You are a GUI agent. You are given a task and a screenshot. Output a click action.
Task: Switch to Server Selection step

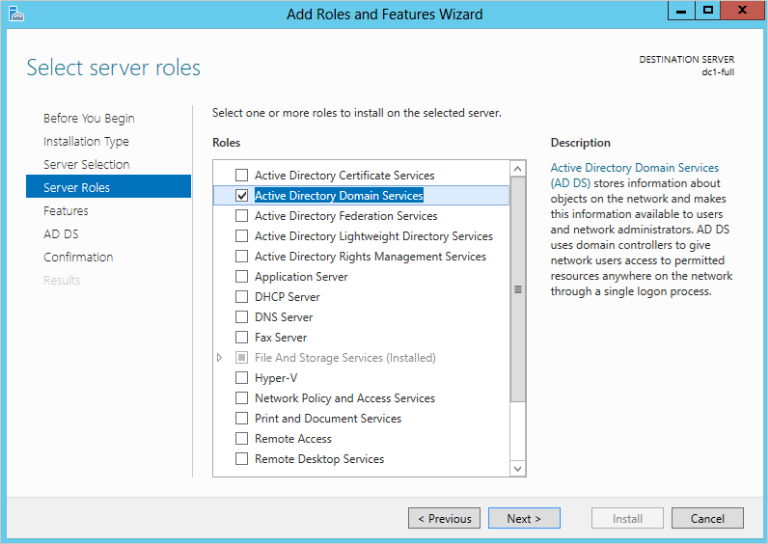click(x=86, y=165)
